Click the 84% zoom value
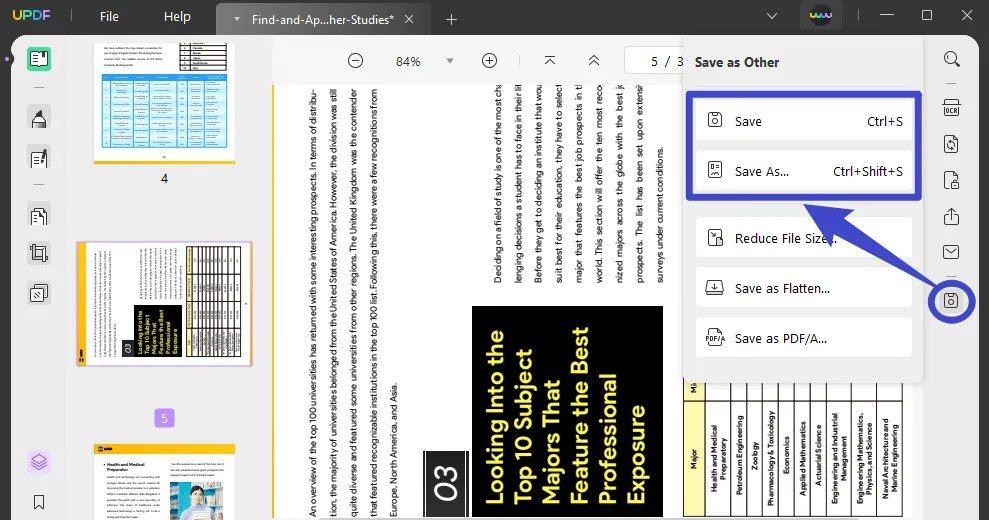Viewport: 989px width, 520px height. tap(408, 61)
